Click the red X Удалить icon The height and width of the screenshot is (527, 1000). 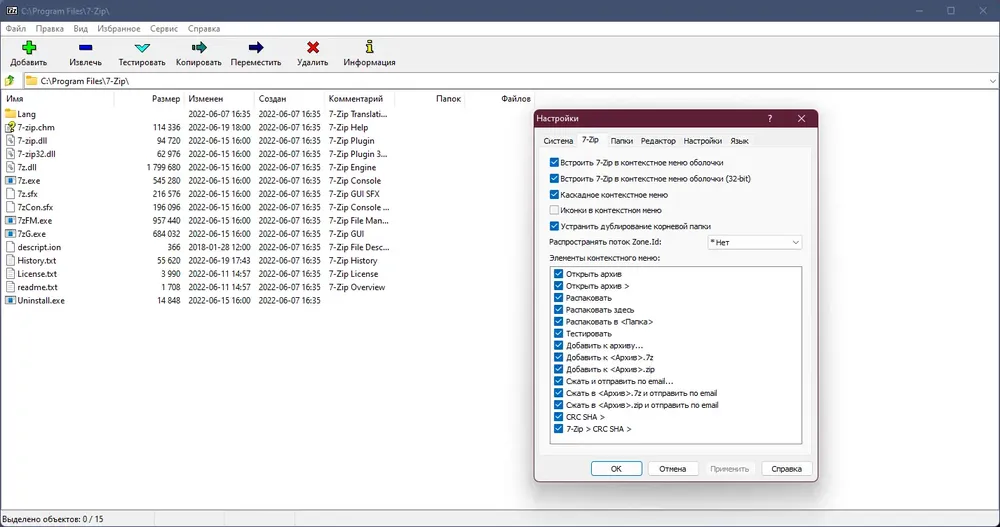pyautogui.click(x=312, y=48)
